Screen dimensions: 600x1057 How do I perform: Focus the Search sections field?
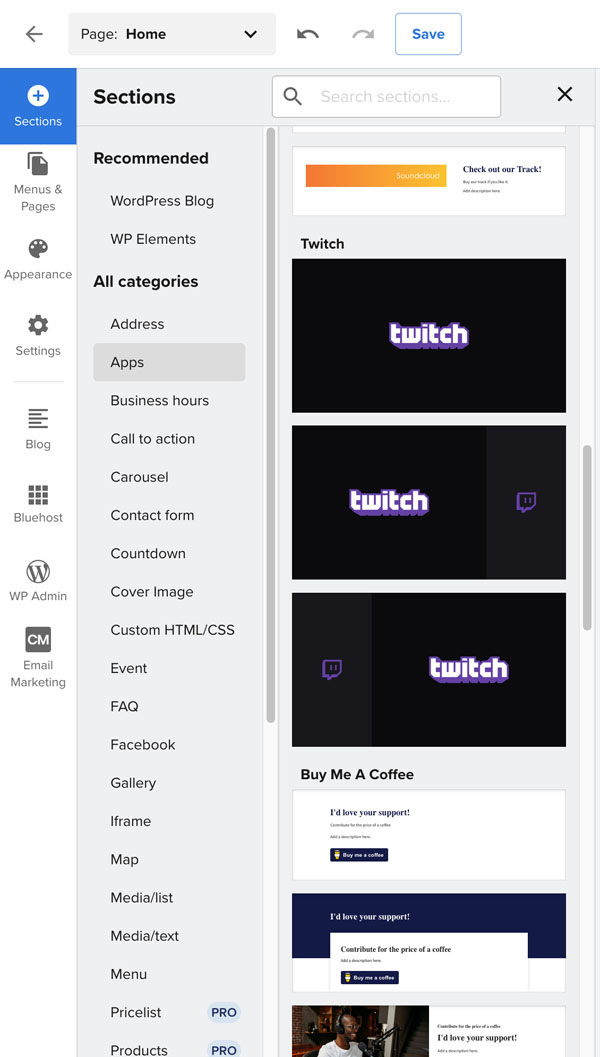click(x=386, y=96)
